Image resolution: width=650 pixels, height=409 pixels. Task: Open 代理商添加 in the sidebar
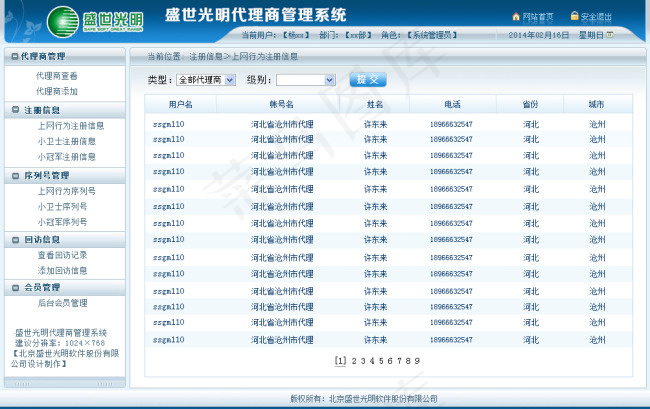57,91
